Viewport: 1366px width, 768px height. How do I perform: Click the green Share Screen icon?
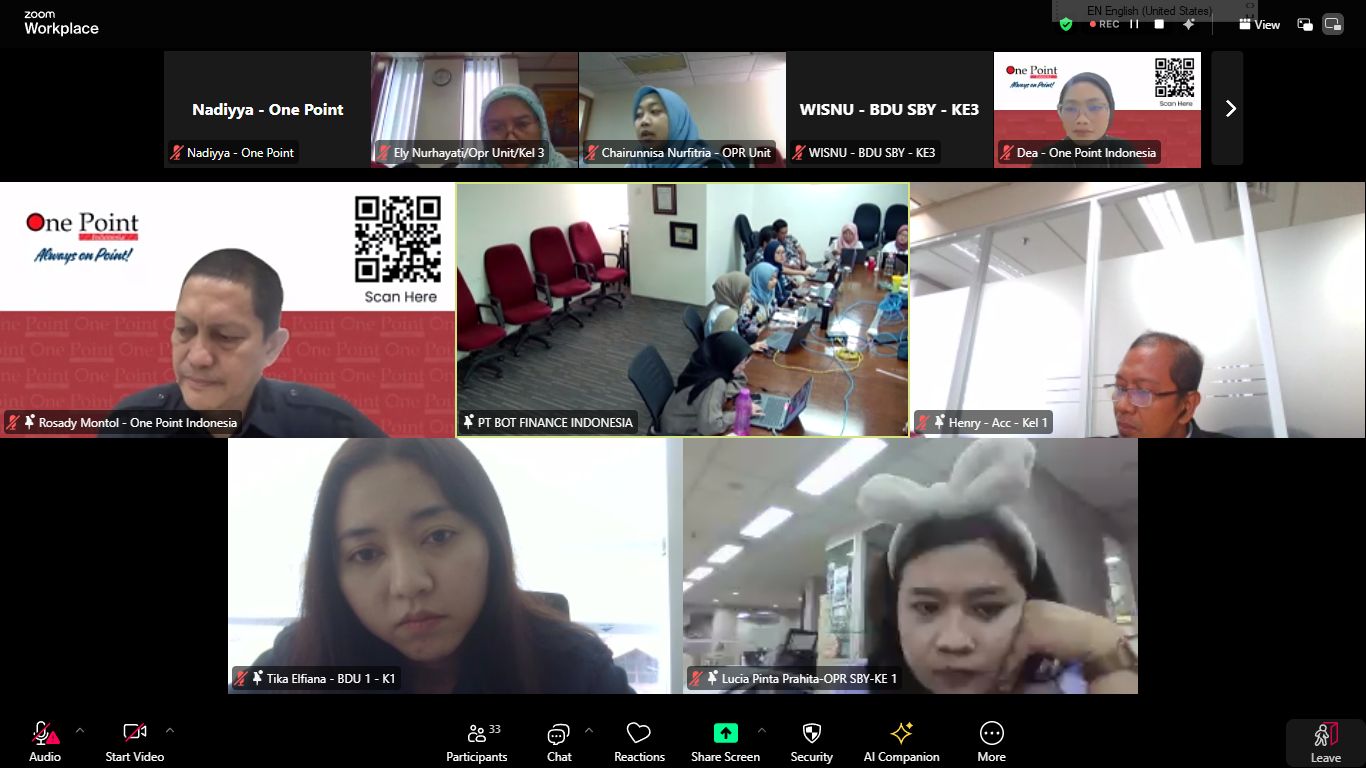725,733
